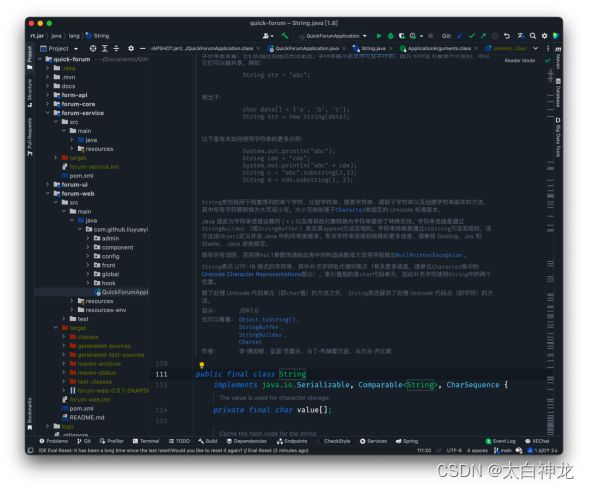Open the Services tool window tab
This screenshot has width=589, height=489.
(x=373, y=441)
